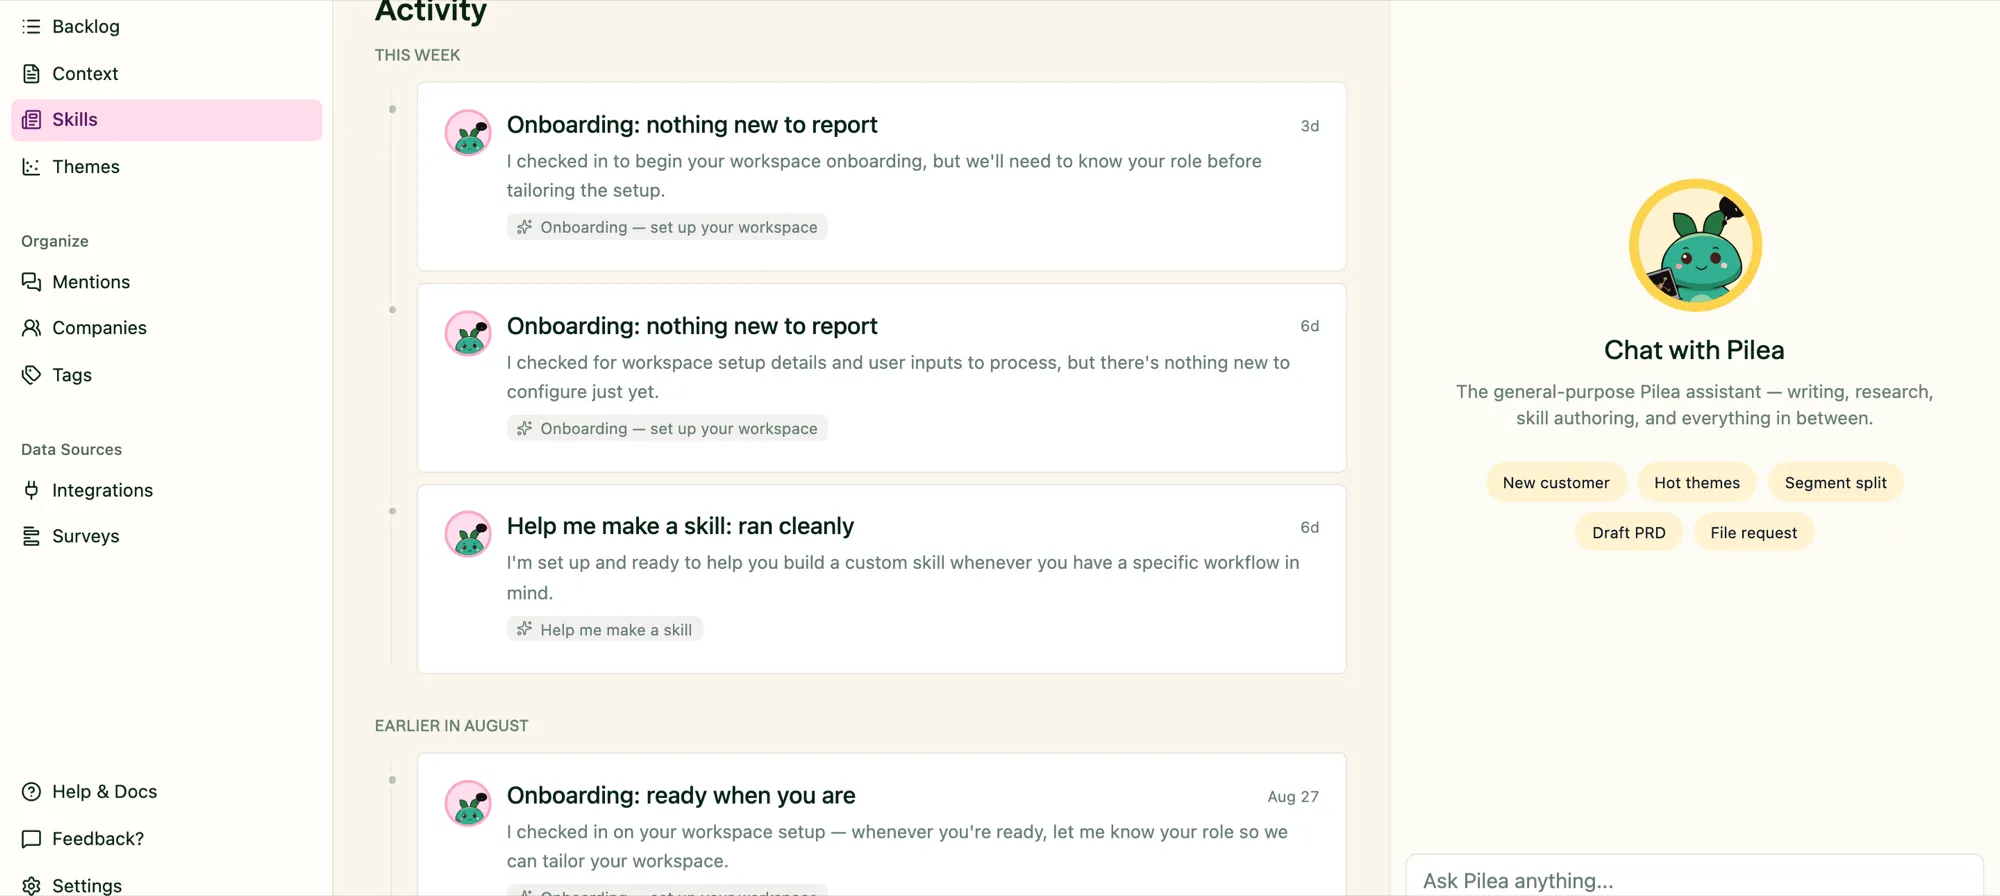Click the Context document icon
Viewport: 2000px width, 896px height.
click(x=31, y=74)
